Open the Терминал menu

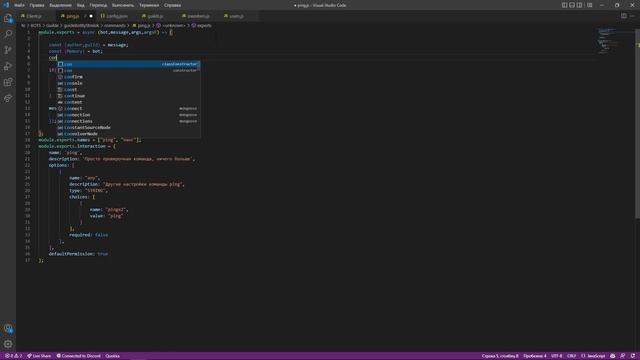tap(149, 5)
